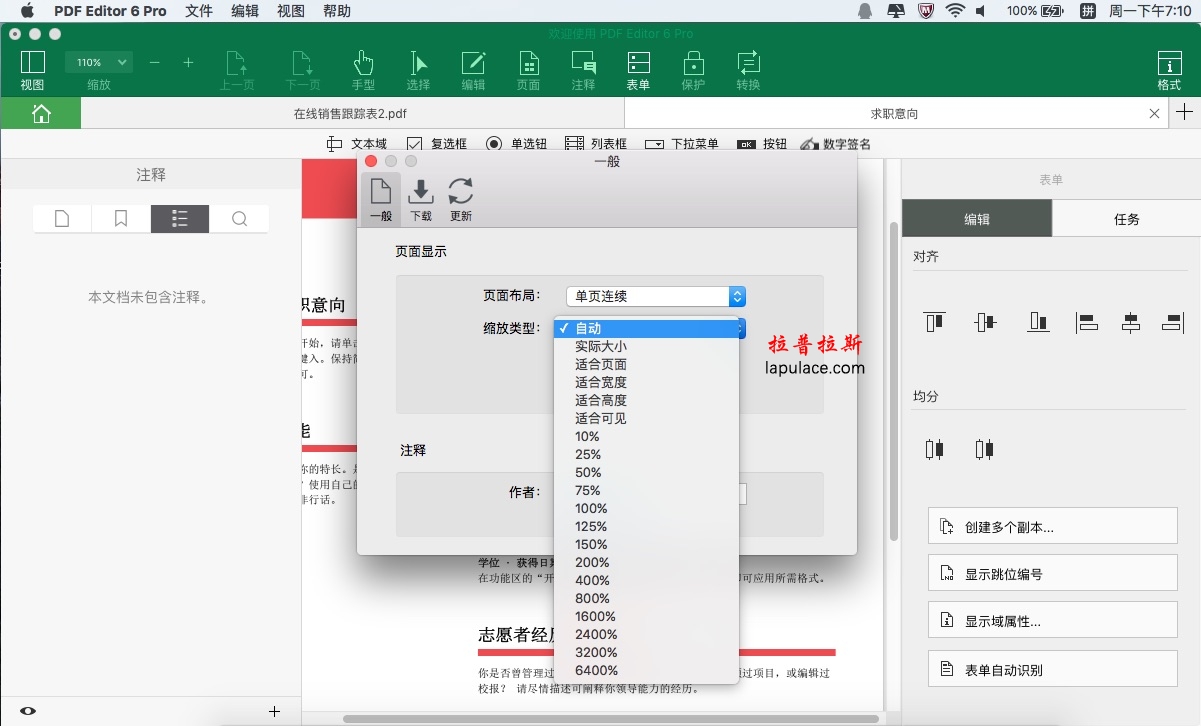
Task: Open the Update (更新) preferences pane
Action: tap(461, 198)
